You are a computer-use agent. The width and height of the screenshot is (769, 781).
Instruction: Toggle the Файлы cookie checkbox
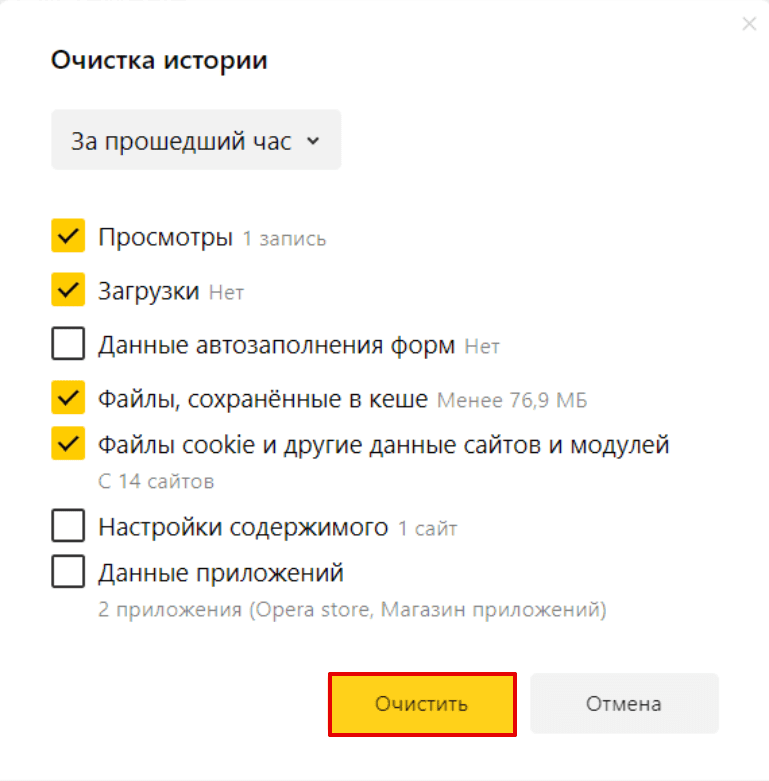[68, 443]
